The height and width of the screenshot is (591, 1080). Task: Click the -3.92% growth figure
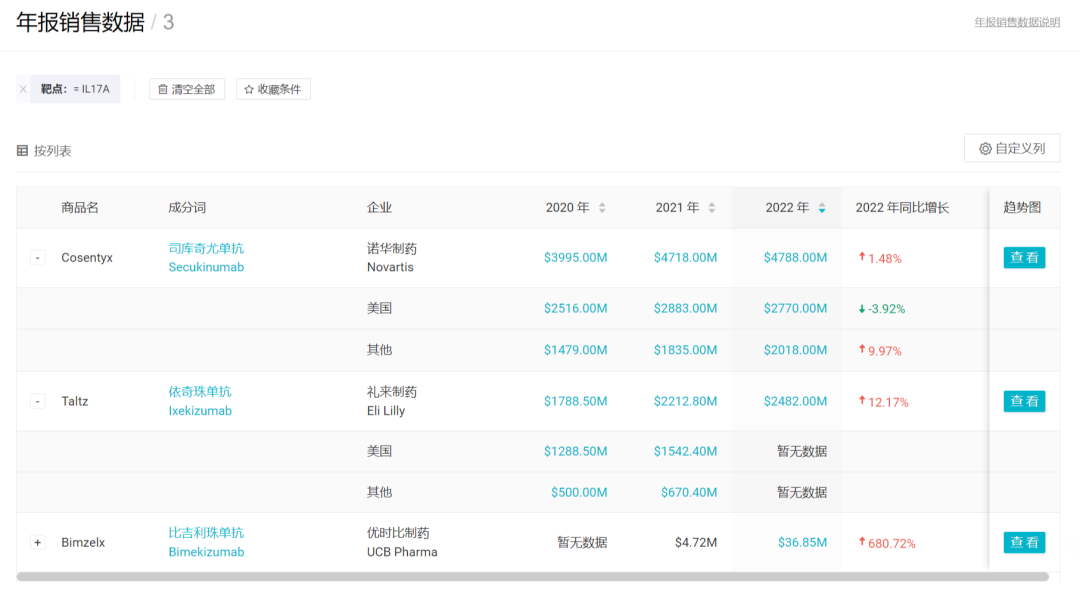[886, 309]
